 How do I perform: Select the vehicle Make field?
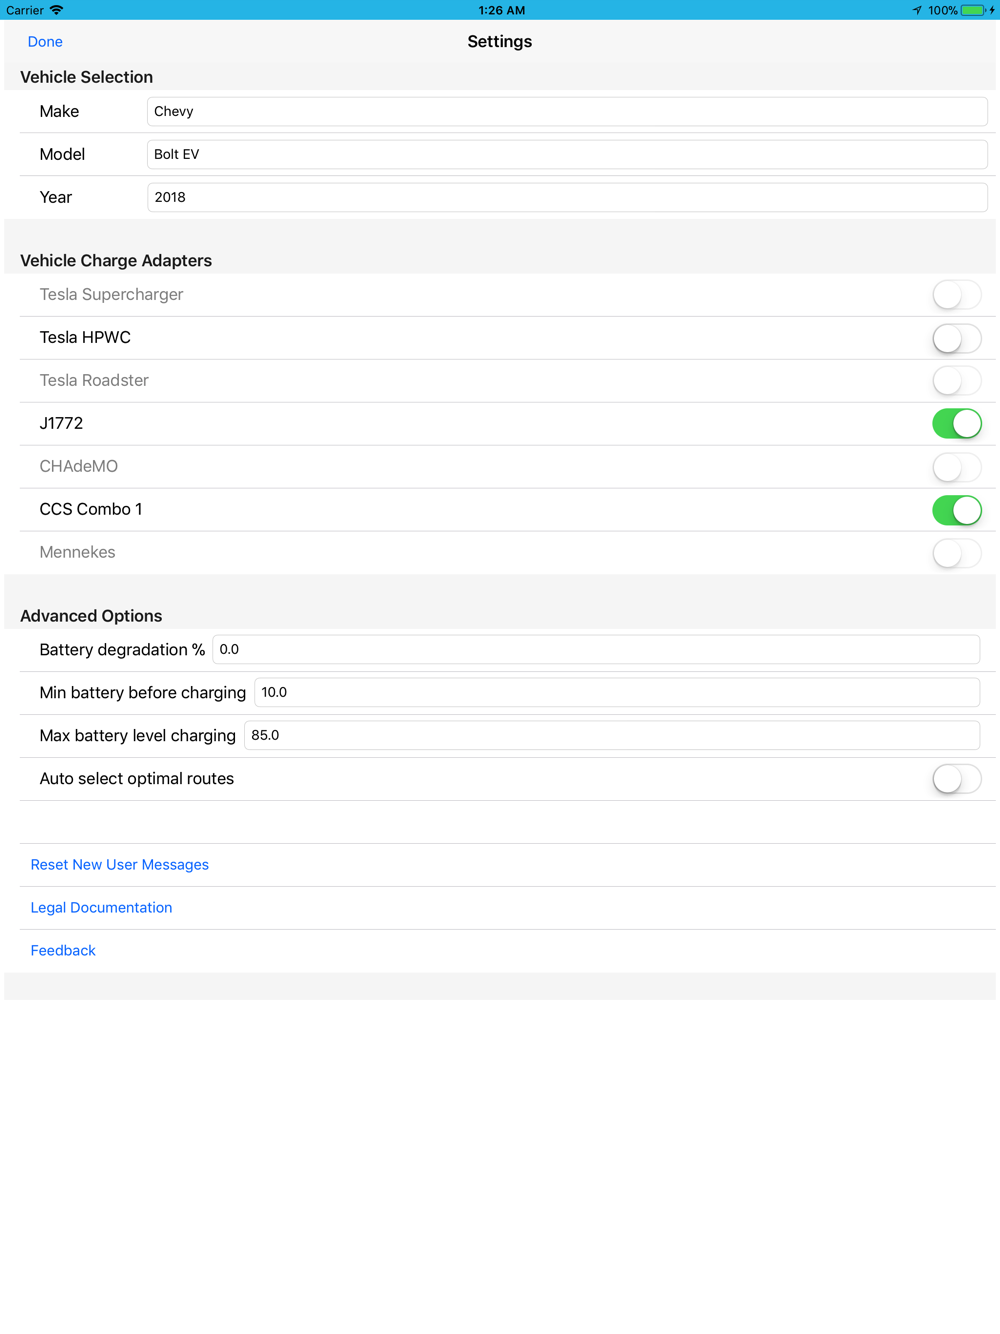[x=566, y=112]
